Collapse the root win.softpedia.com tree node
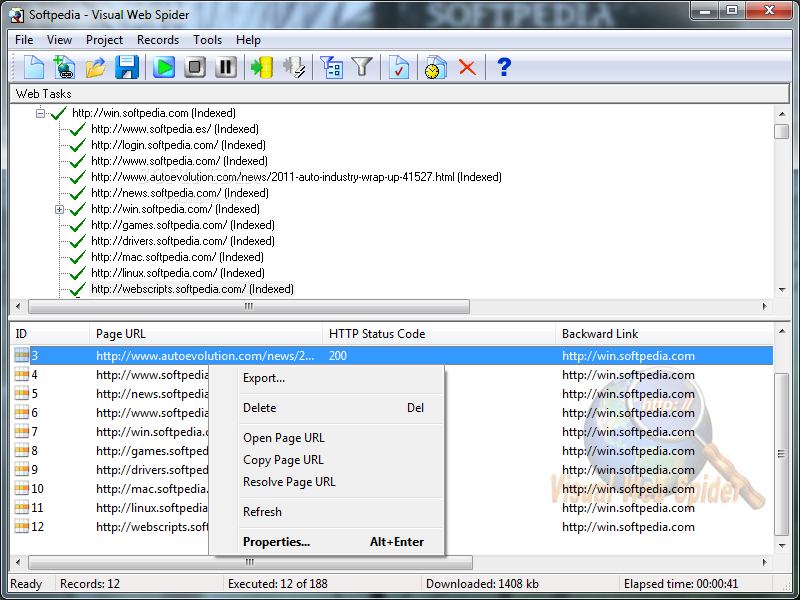The width and height of the screenshot is (800, 600). [x=40, y=113]
